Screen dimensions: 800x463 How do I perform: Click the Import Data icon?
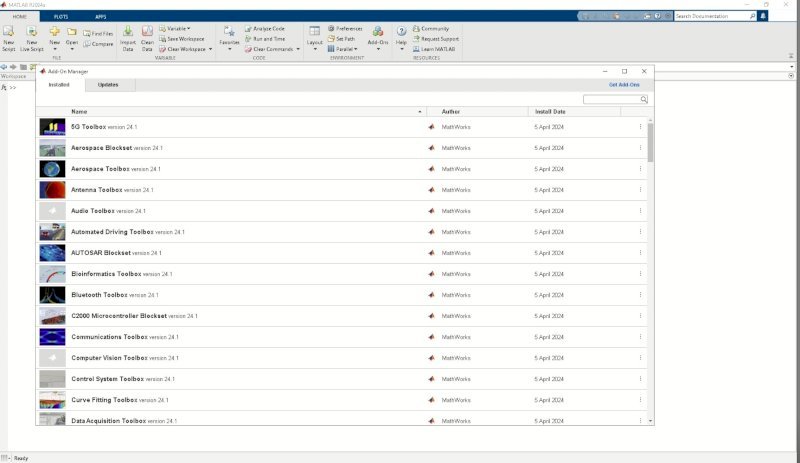pos(128,32)
